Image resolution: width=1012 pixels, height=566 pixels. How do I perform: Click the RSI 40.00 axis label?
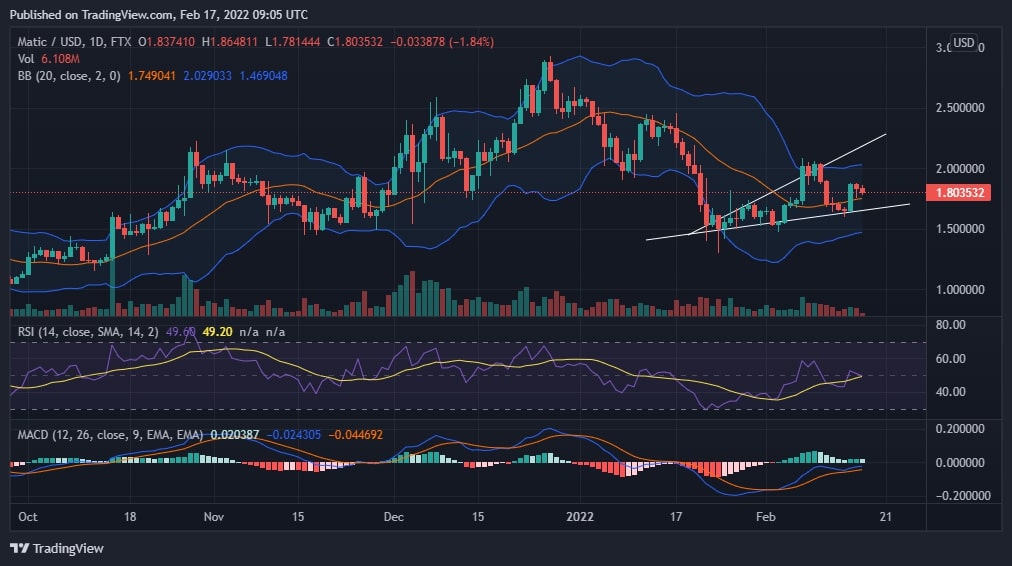pos(951,392)
